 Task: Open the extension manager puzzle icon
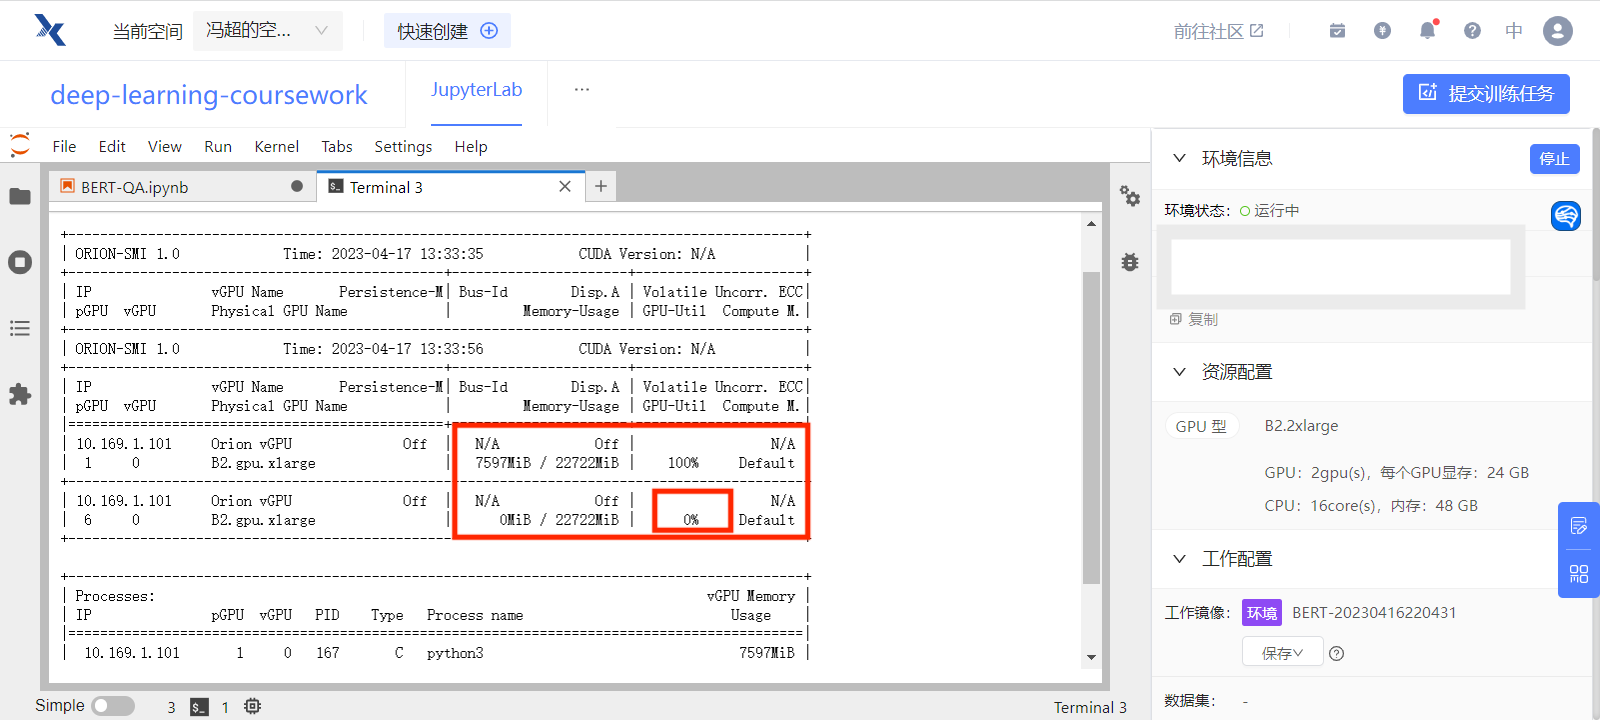click(x=20, y=395)
